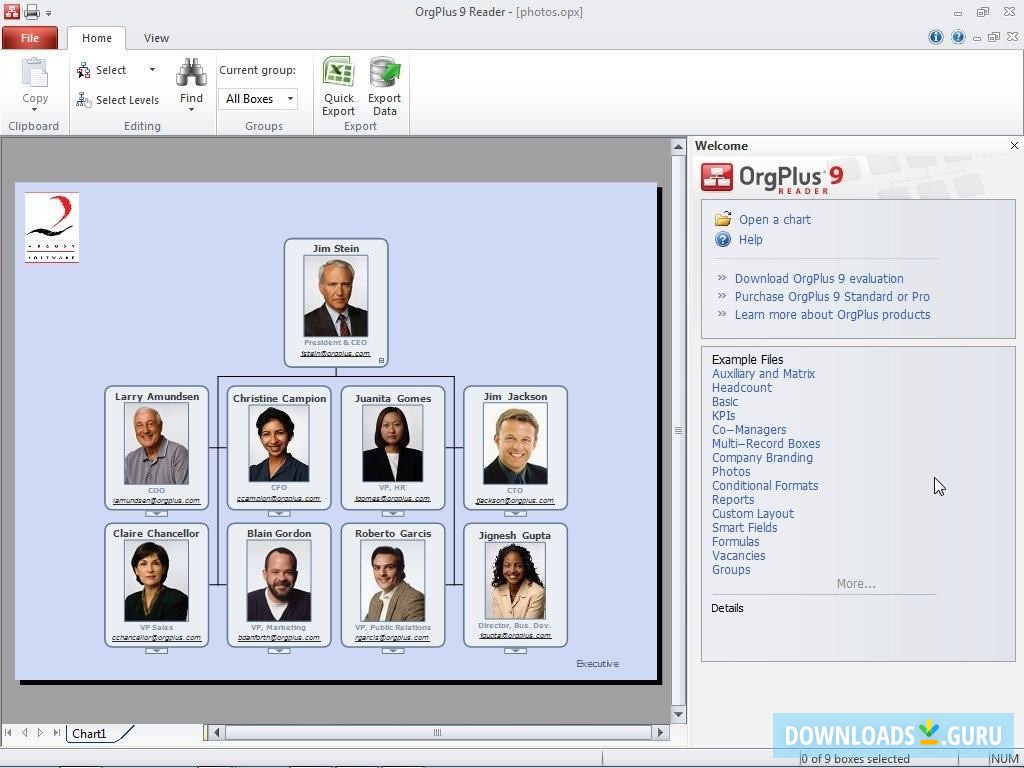Click '0 of 9 boxes selected' status text
The image size is (1024, 768).
pos(856,759)
